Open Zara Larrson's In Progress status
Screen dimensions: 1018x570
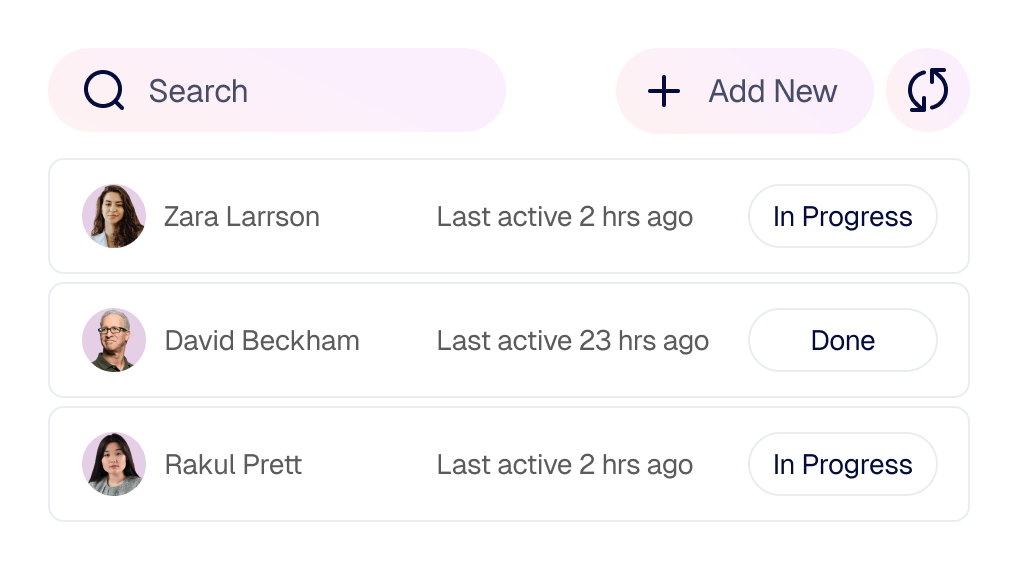click(x=842, y=216)
